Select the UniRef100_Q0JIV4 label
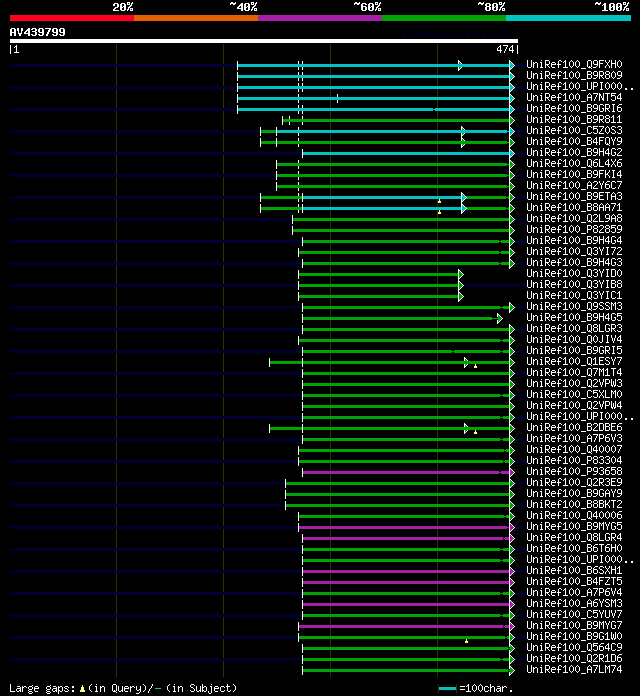 click(x=574, y=340)
